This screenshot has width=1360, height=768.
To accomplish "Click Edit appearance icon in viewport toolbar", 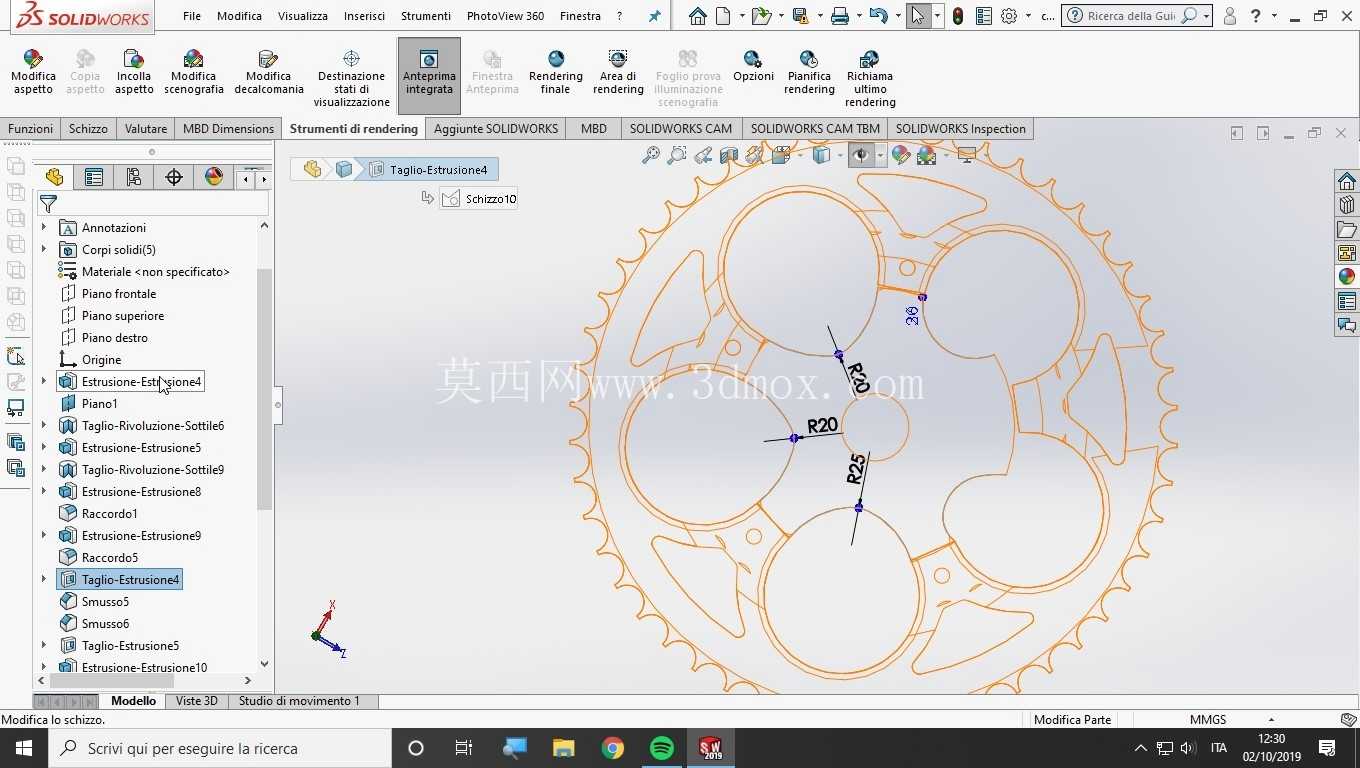I will [901, 155].
